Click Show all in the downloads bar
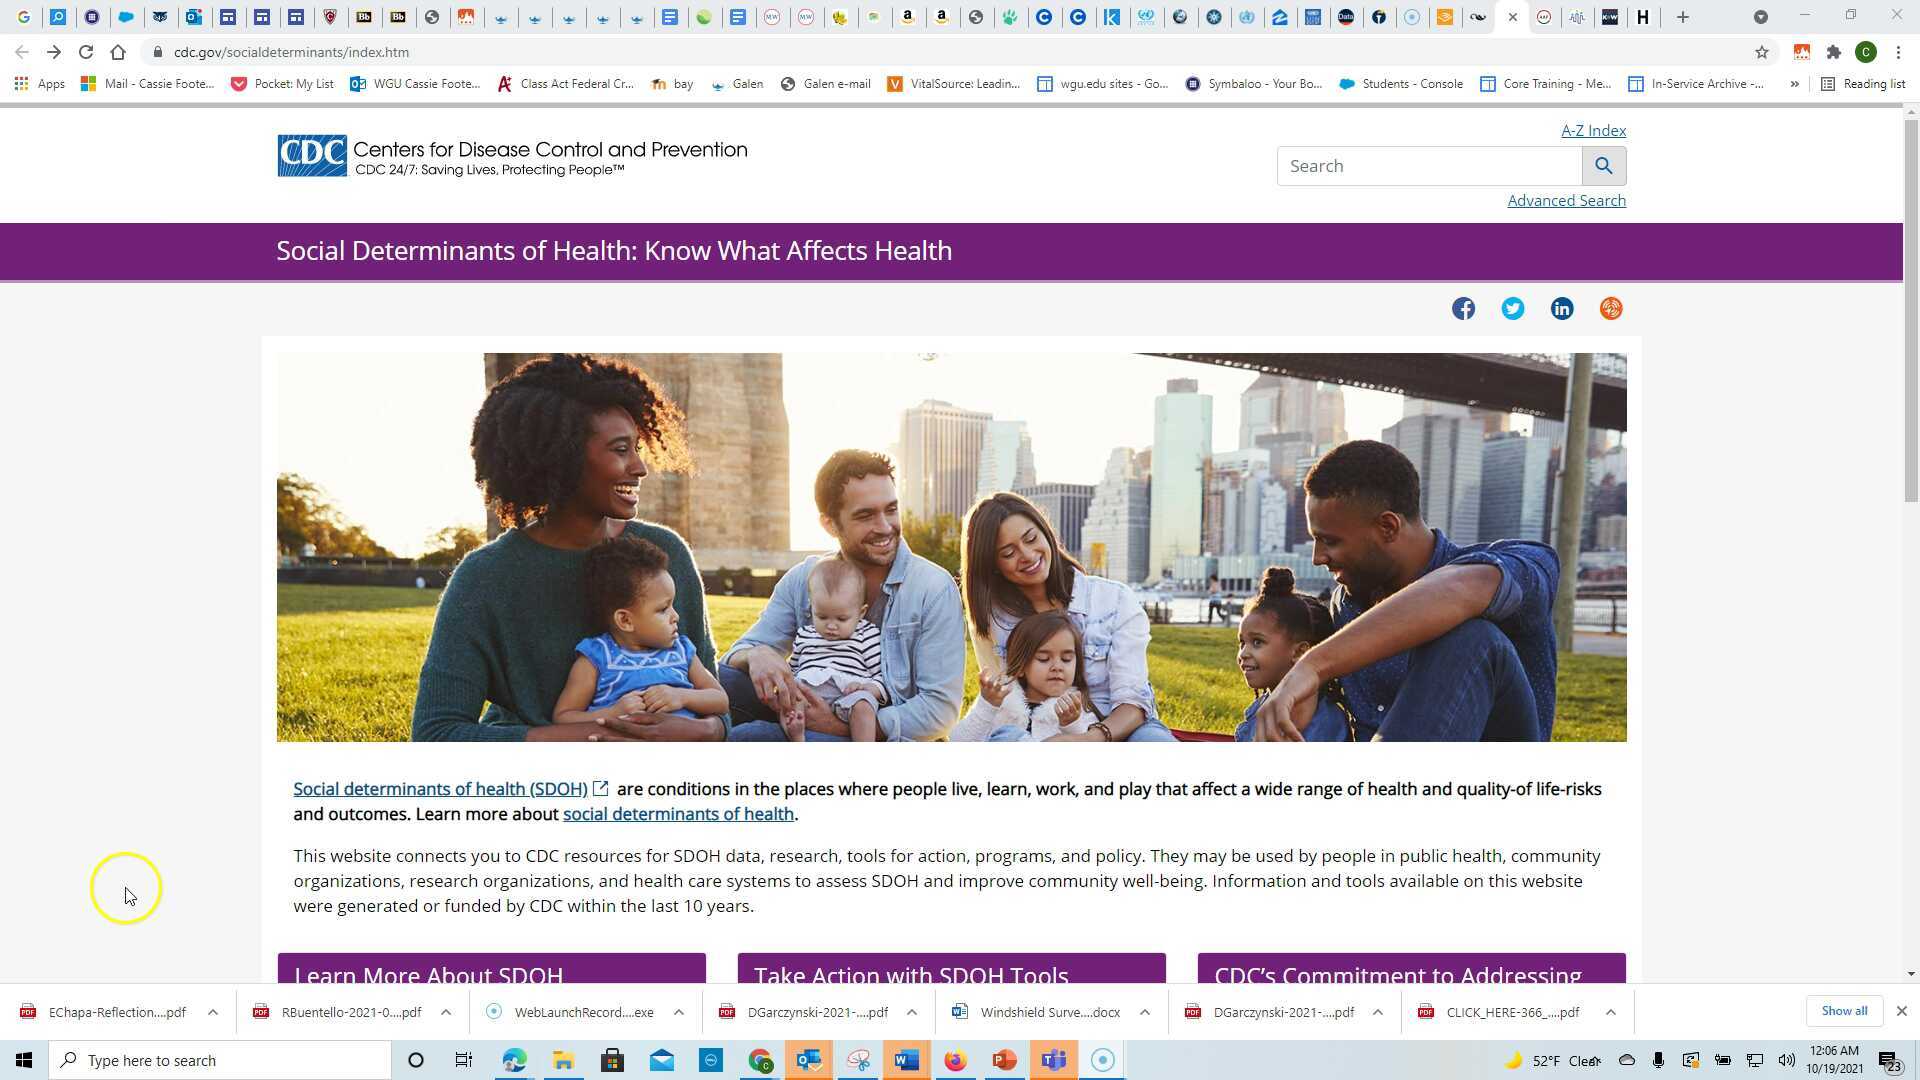Screen dimensions: 1920x1080 point(1843,1011)
